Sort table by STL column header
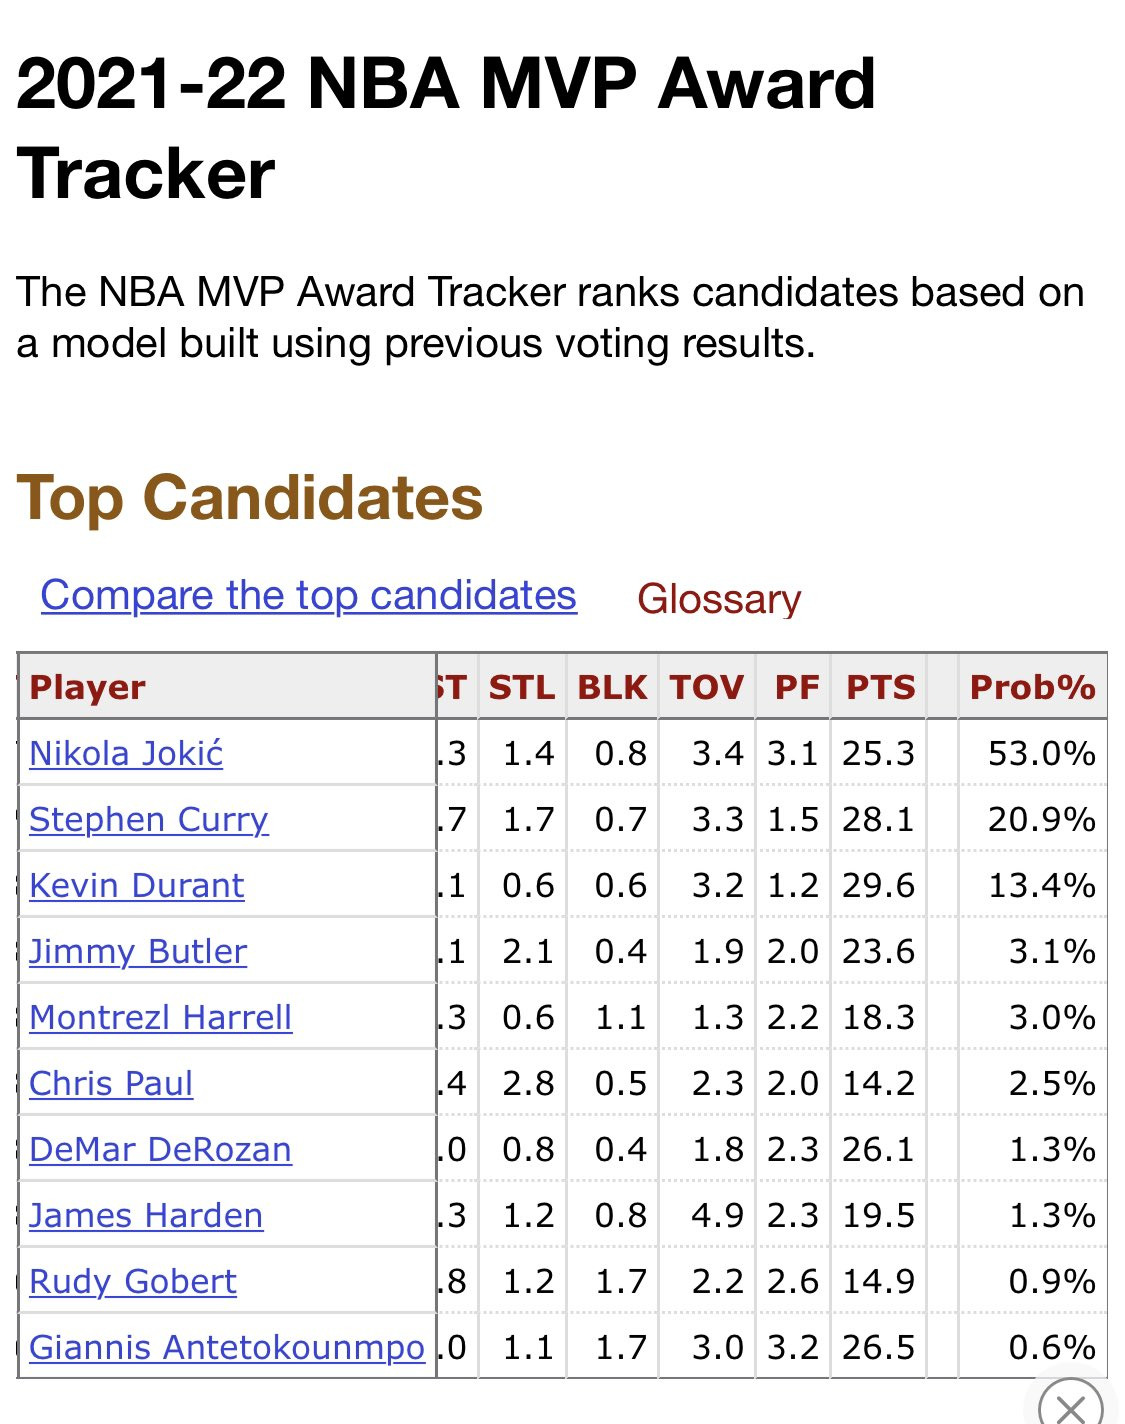 (522, 687)
